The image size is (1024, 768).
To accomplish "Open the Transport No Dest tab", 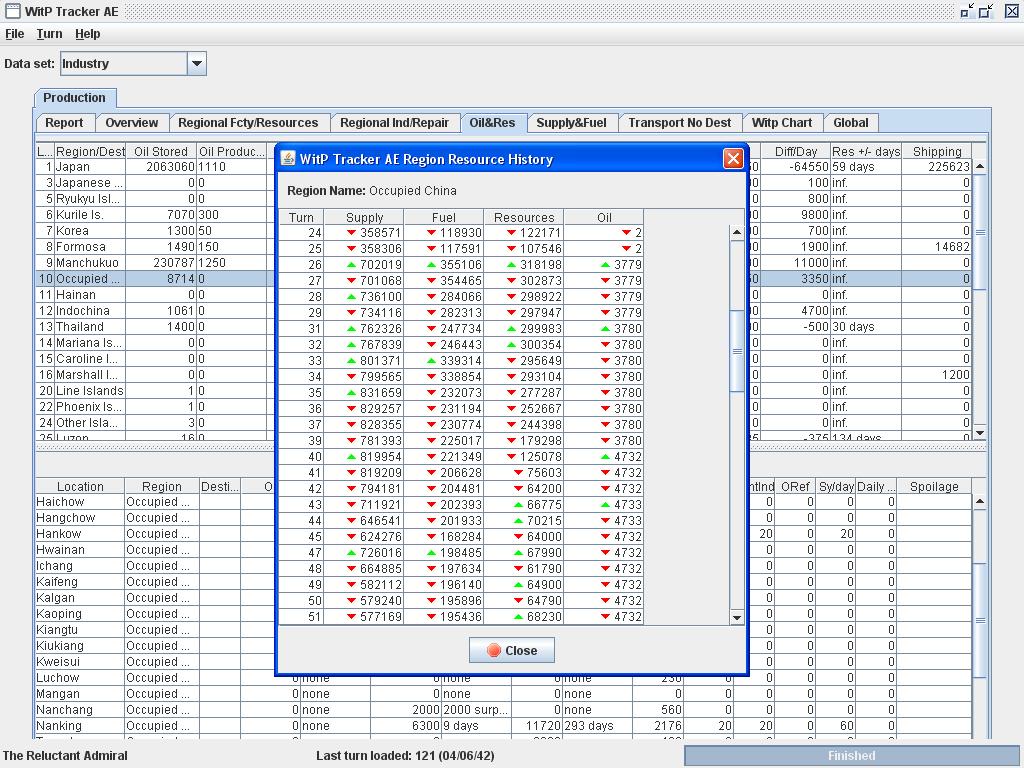I will (680, 123).
